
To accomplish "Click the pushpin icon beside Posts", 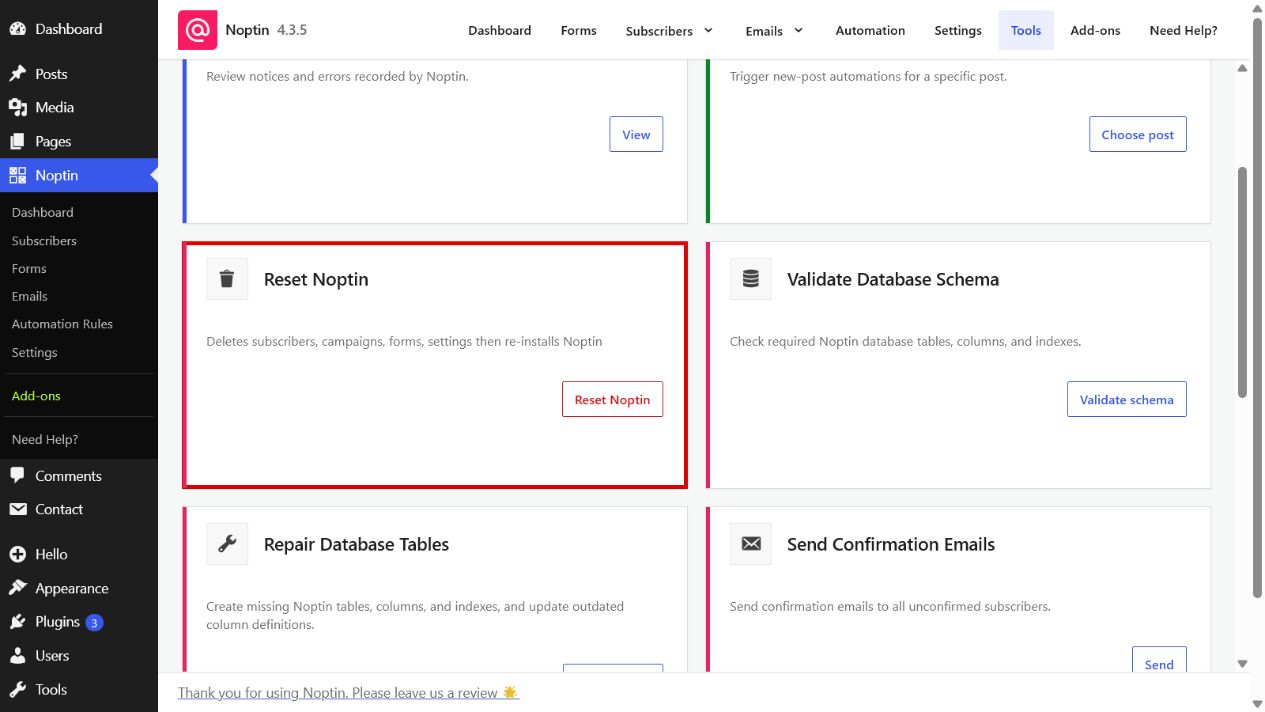I will tap(18, 74).
